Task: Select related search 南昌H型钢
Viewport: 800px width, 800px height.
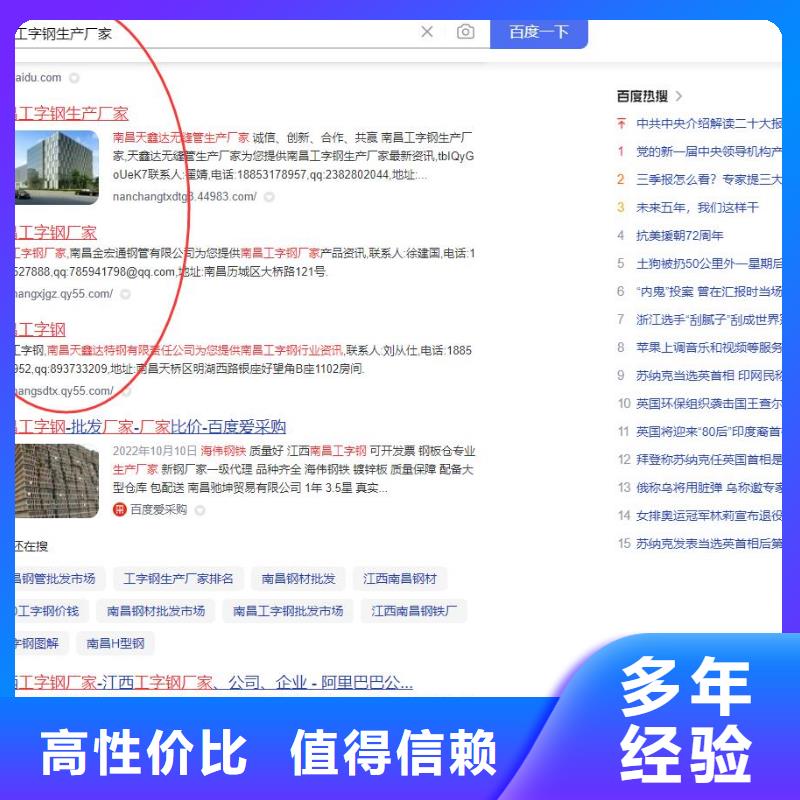Action: tap(115, 643)
